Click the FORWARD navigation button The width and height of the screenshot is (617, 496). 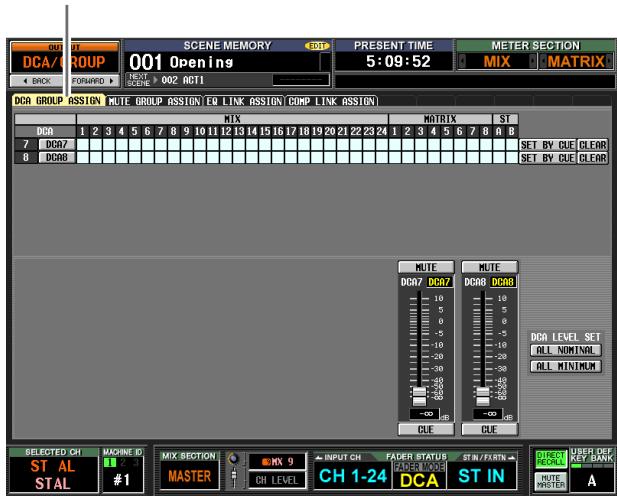92,81
